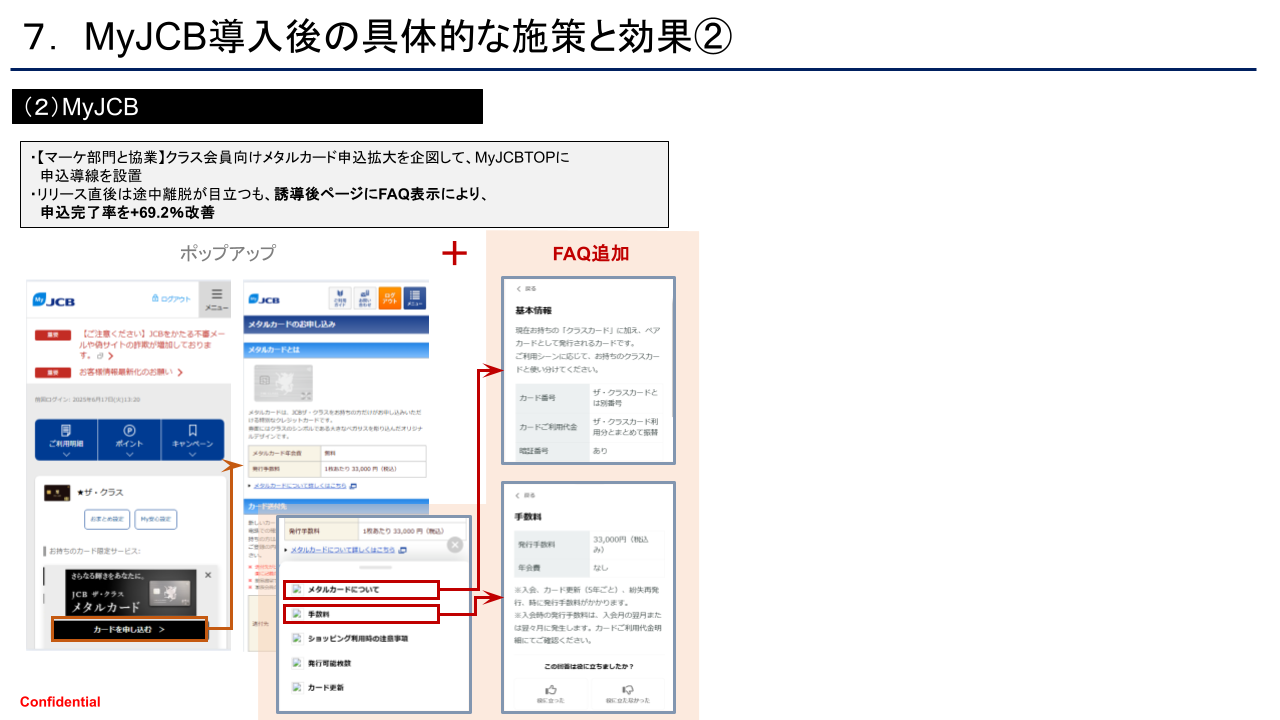Expand the キャンペーン tab
Screen dimensions: 1280x720
tap(192, 440)
